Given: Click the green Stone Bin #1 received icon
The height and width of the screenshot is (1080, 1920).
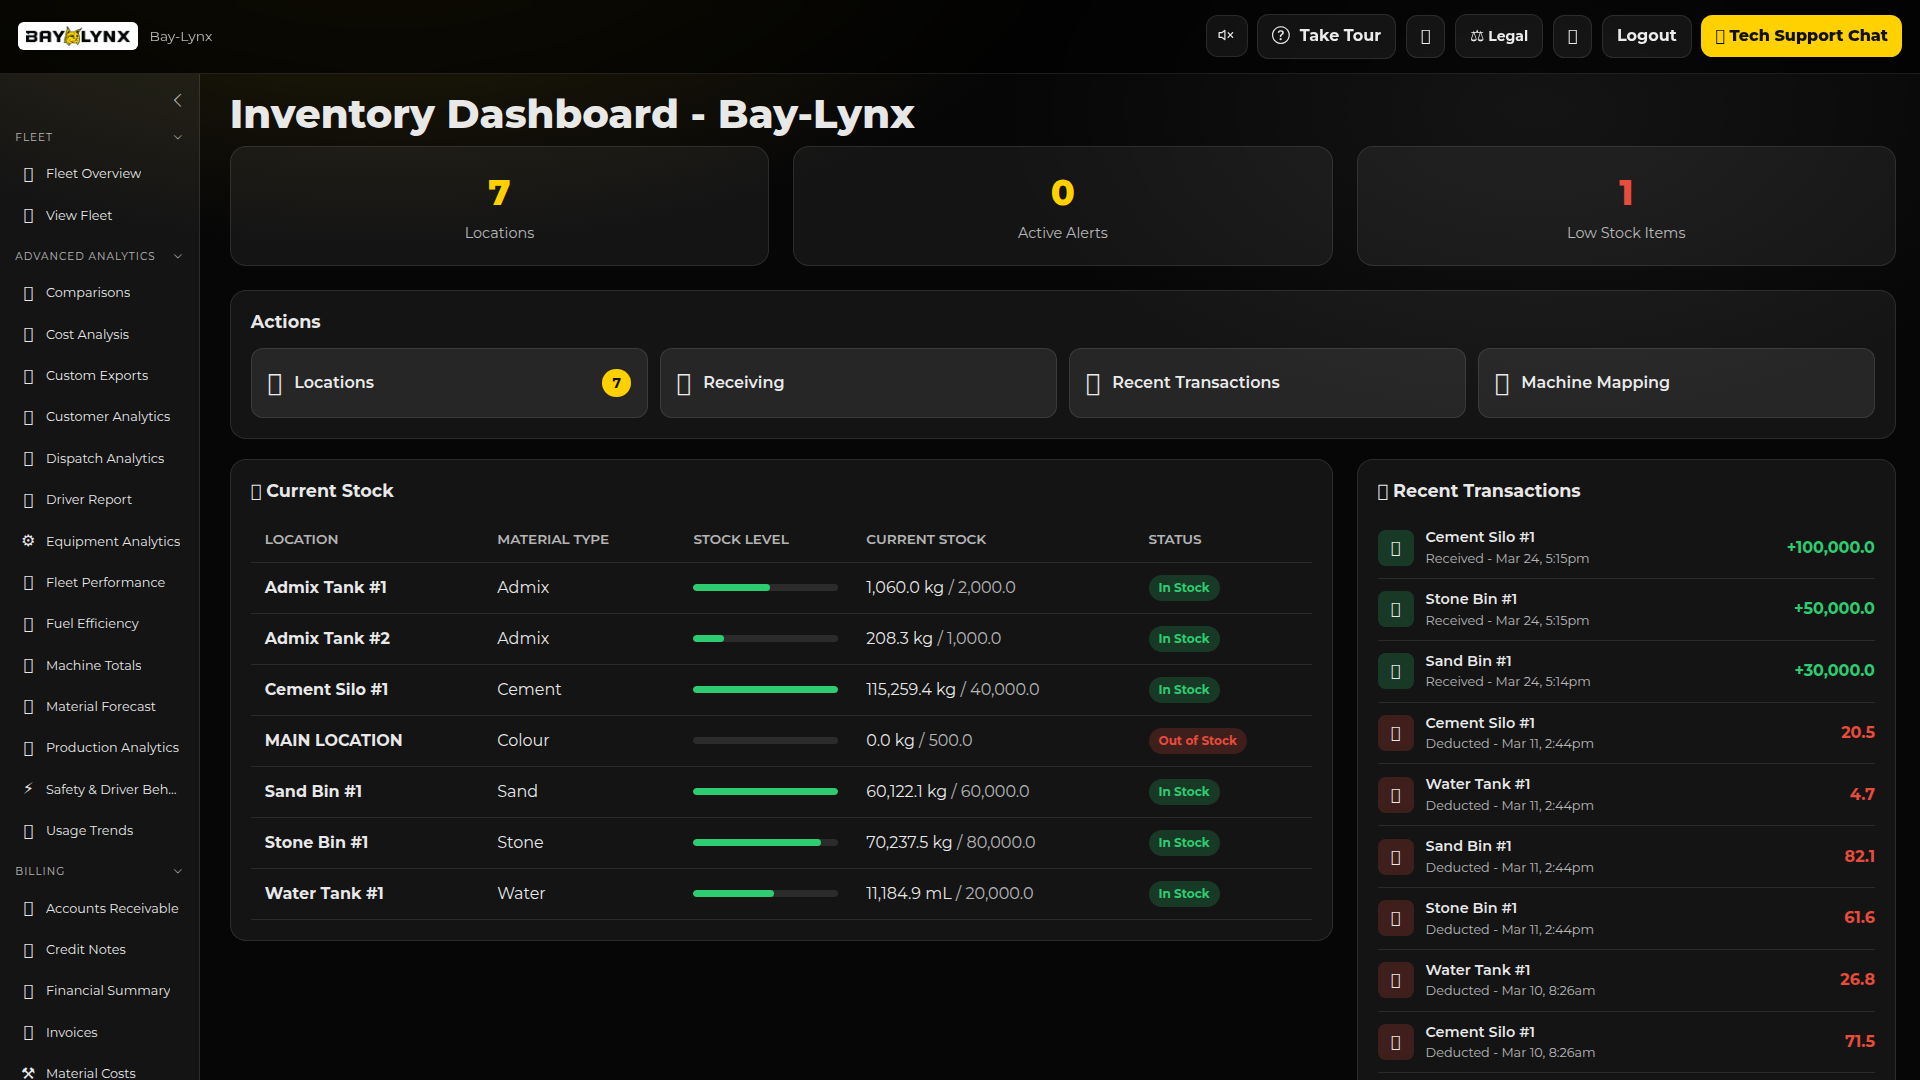Looking at the screenshot, I should (1395, 609).
